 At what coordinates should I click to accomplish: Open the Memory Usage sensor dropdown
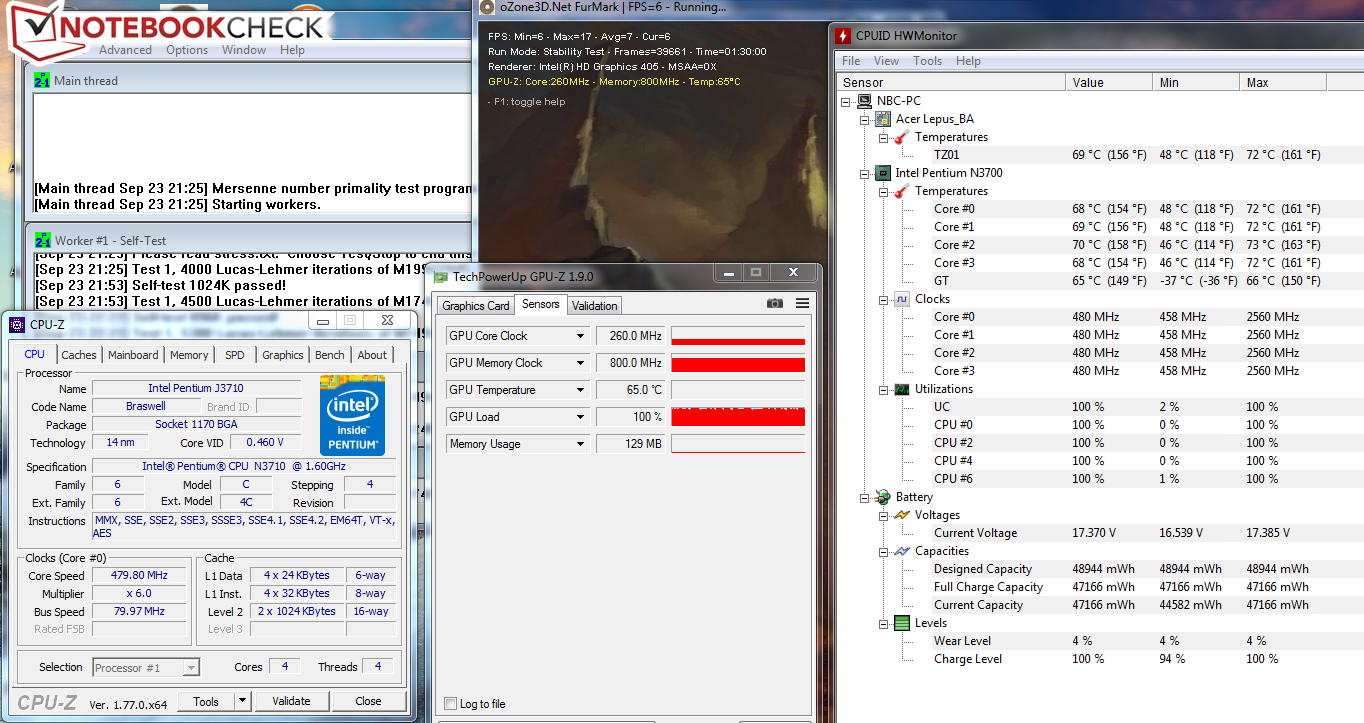click(580, 444)
